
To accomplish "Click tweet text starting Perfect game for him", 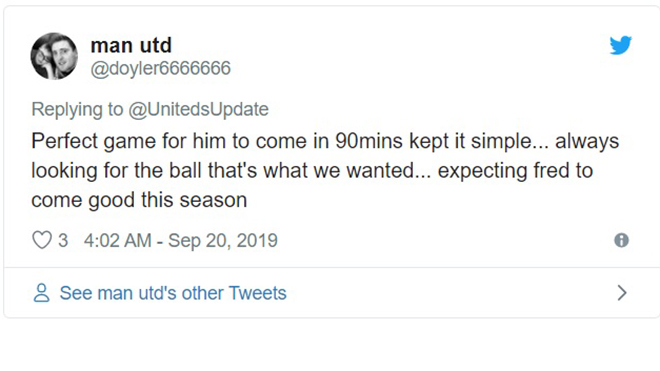I will tap(325, 141).
